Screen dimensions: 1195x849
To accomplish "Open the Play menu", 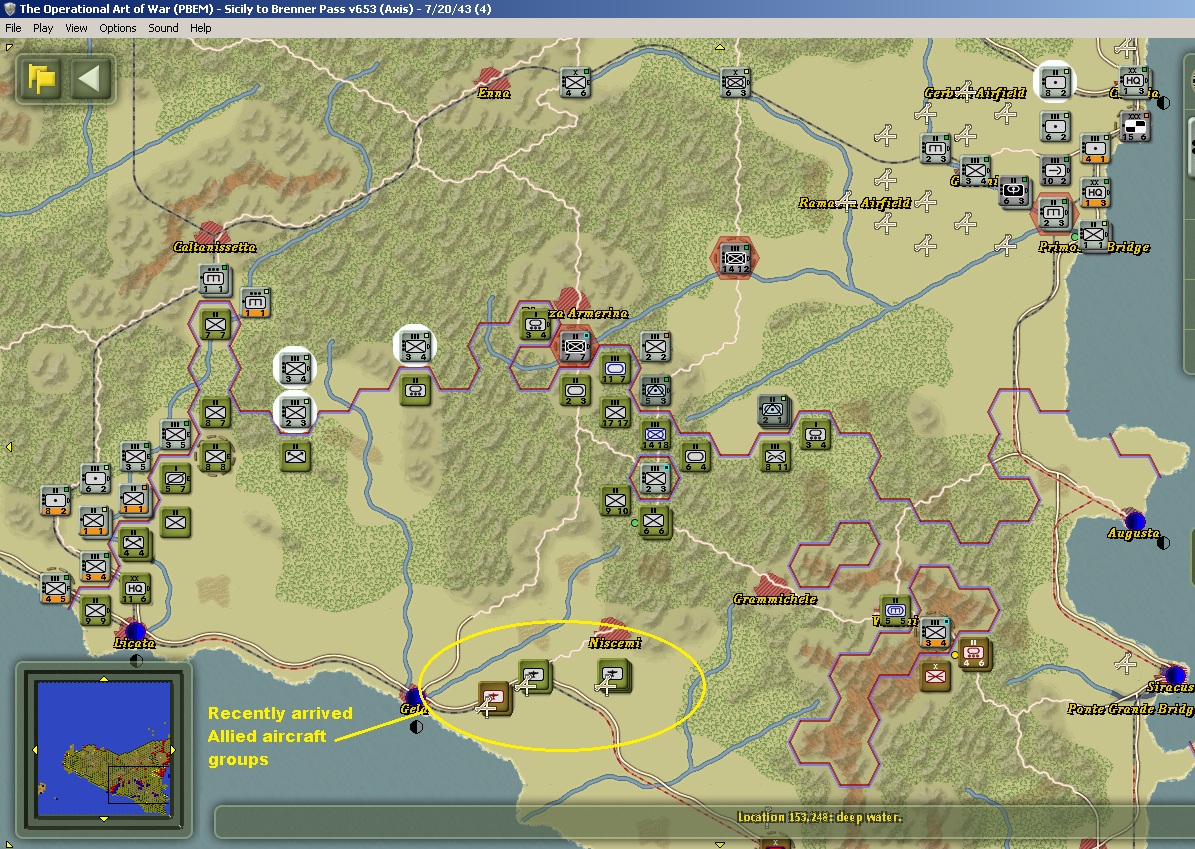I will coord(43,28).
